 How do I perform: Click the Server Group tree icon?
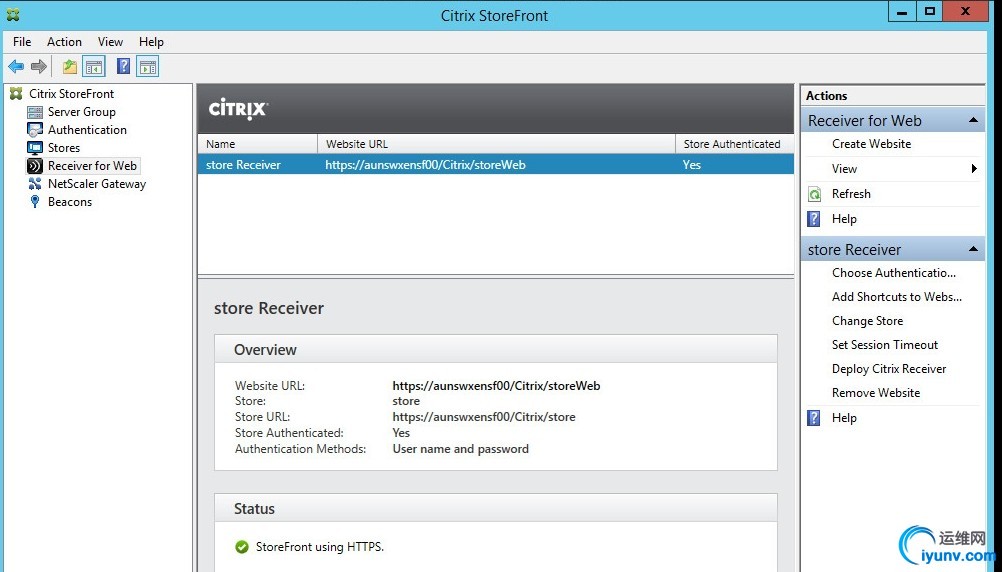(x=35, y=112)
